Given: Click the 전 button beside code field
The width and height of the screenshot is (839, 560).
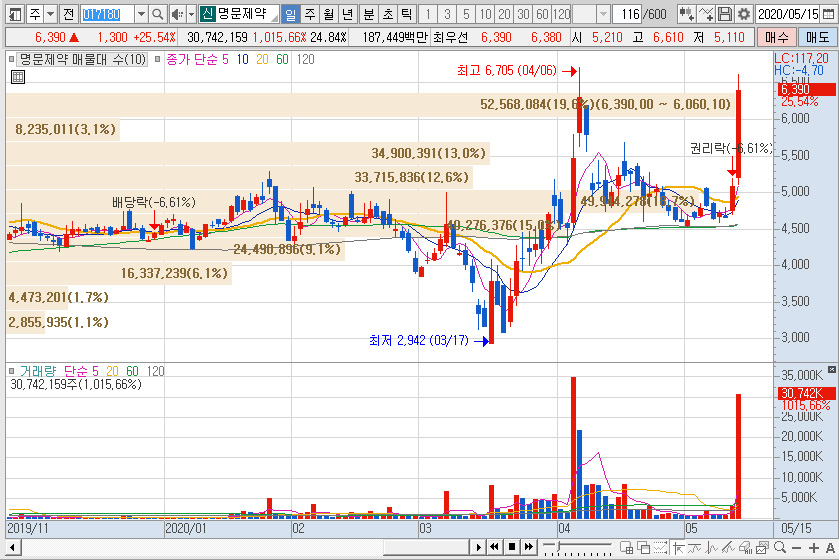Looking at the screenshot, I should pyautogui.click(x=68, y=14).
